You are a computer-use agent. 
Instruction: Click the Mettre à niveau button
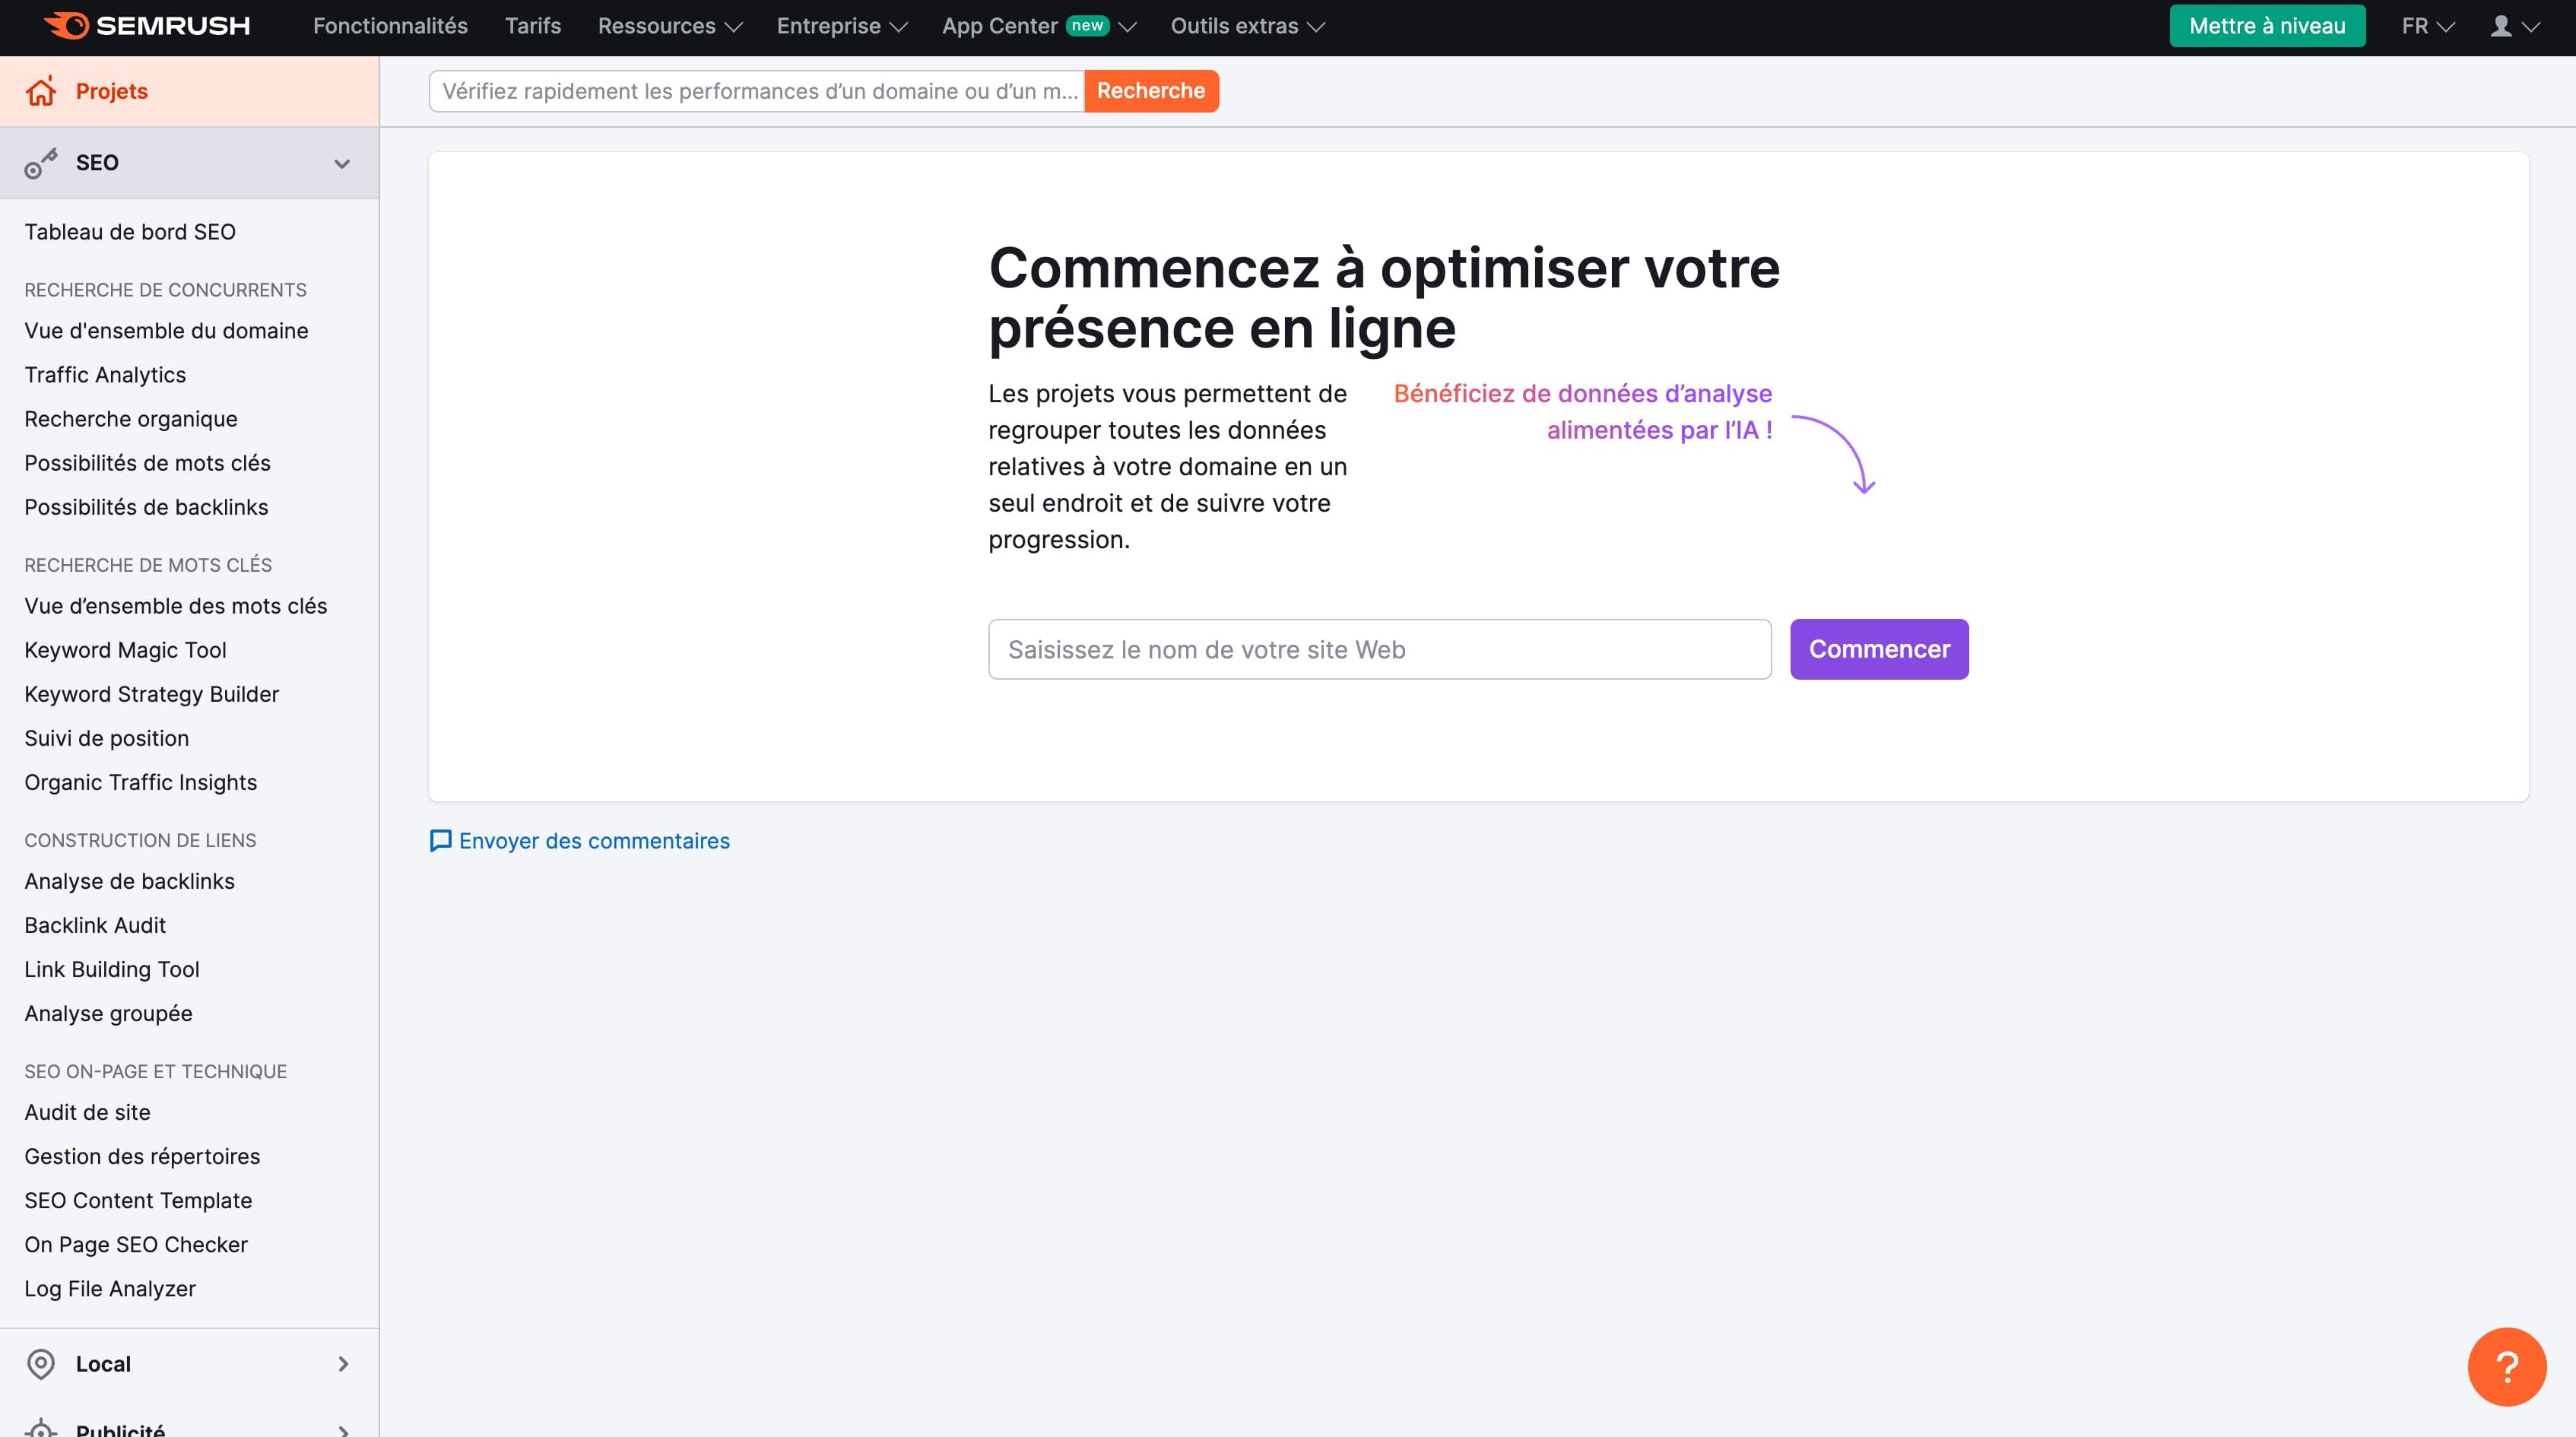pyautogui.click(x=2268, y=27)
